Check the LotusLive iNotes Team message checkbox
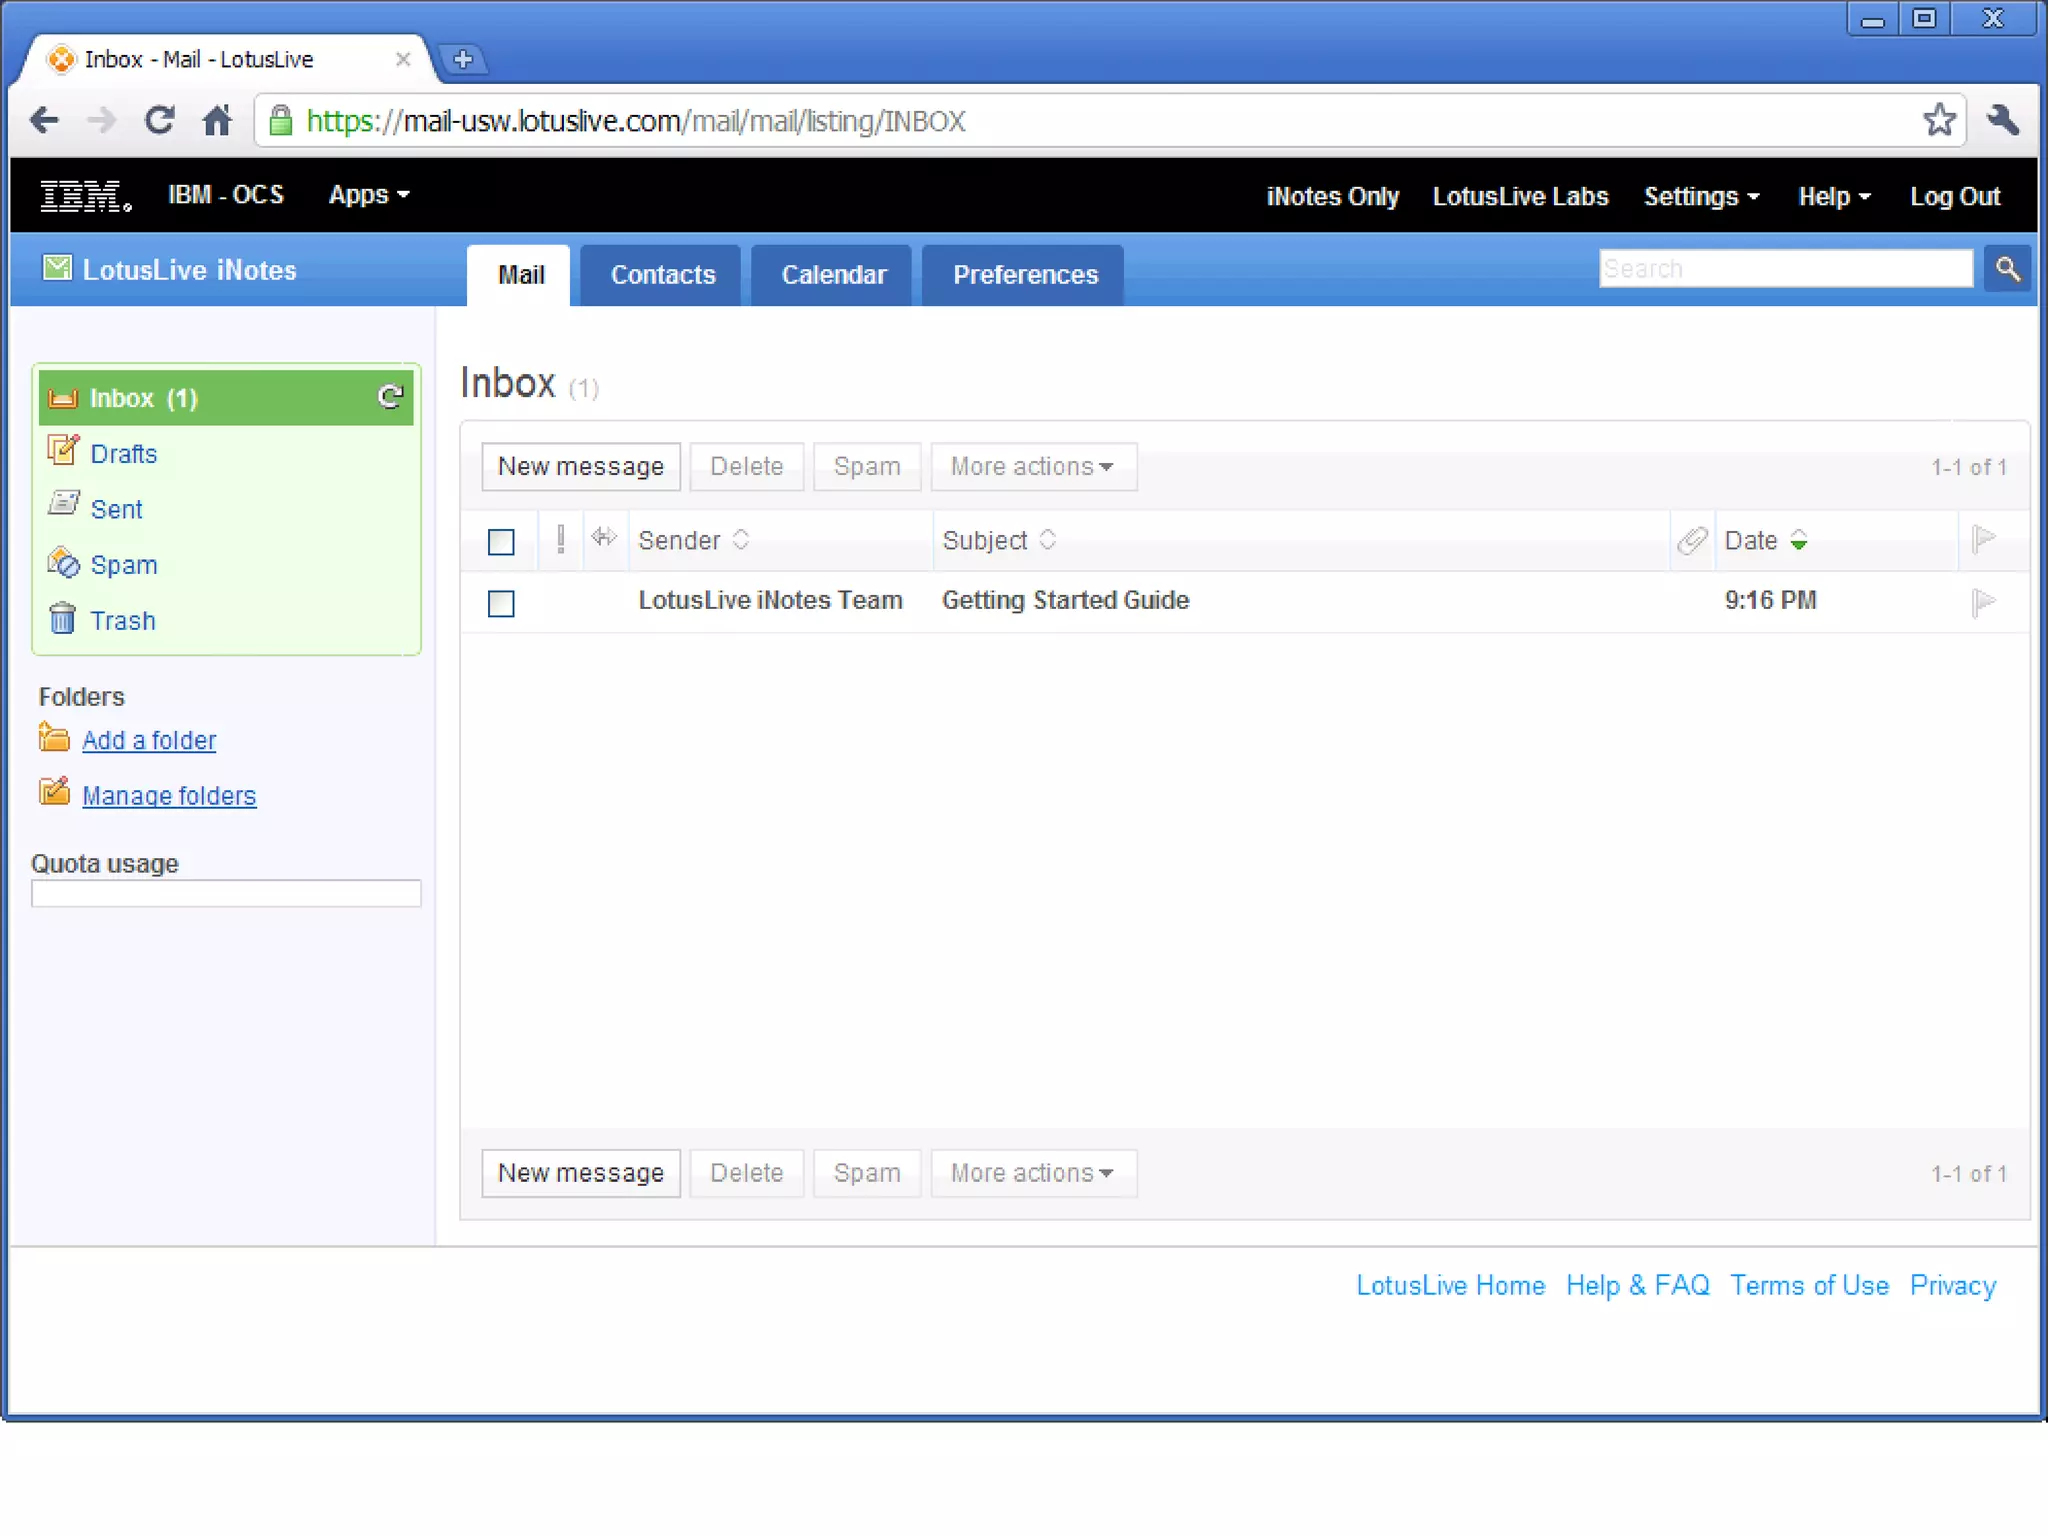The height and width of the screenshot is (1536, 2048). [x=501, y=603]
